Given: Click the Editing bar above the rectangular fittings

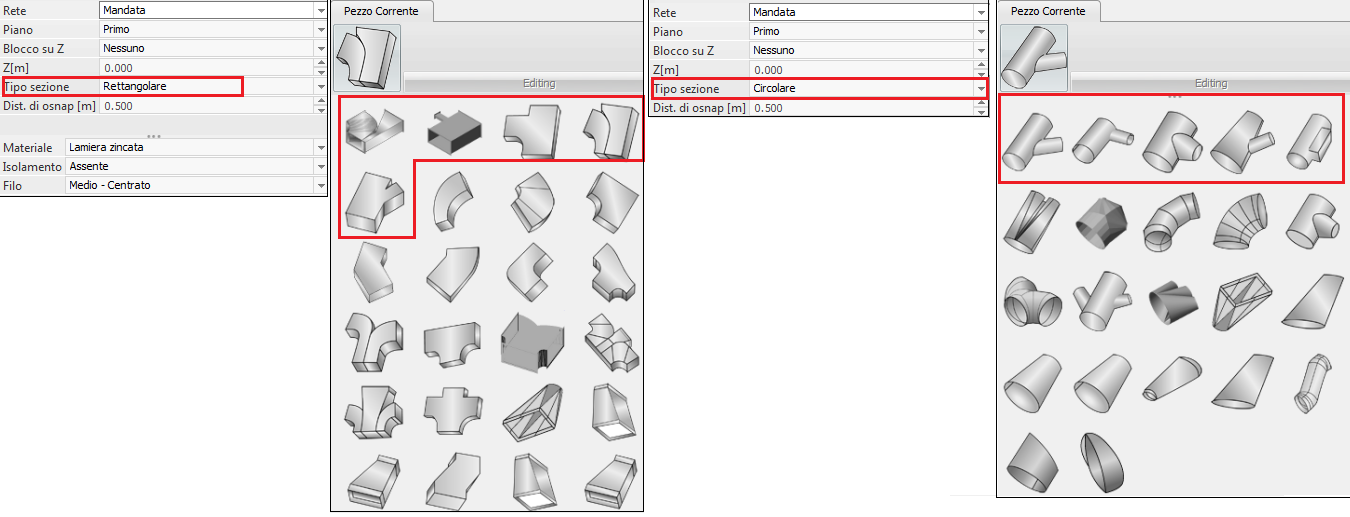Looking at the screenshot, I should click(x=538, y=83).
